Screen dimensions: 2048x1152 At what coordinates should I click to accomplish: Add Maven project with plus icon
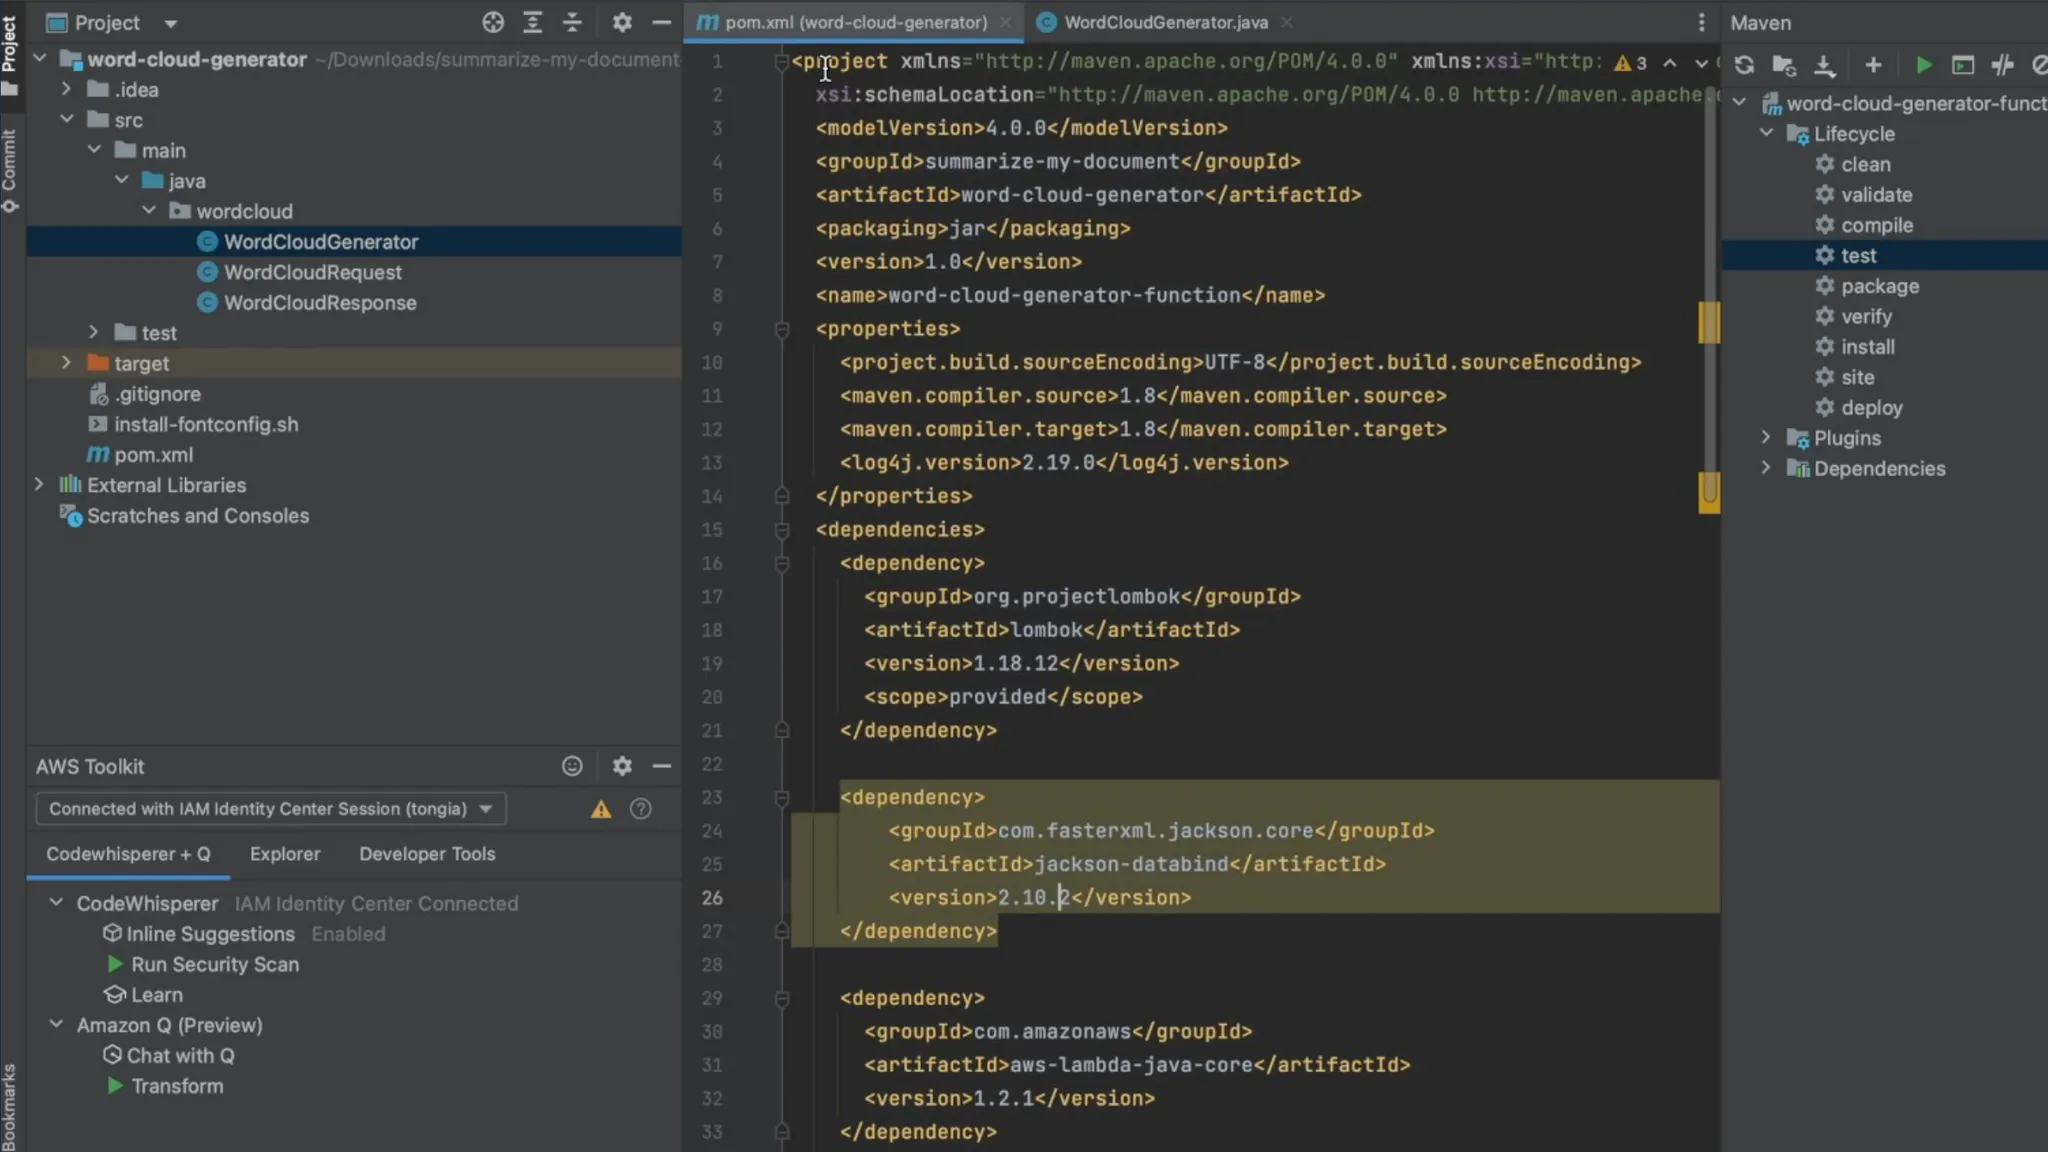(x=1873, y=65)
